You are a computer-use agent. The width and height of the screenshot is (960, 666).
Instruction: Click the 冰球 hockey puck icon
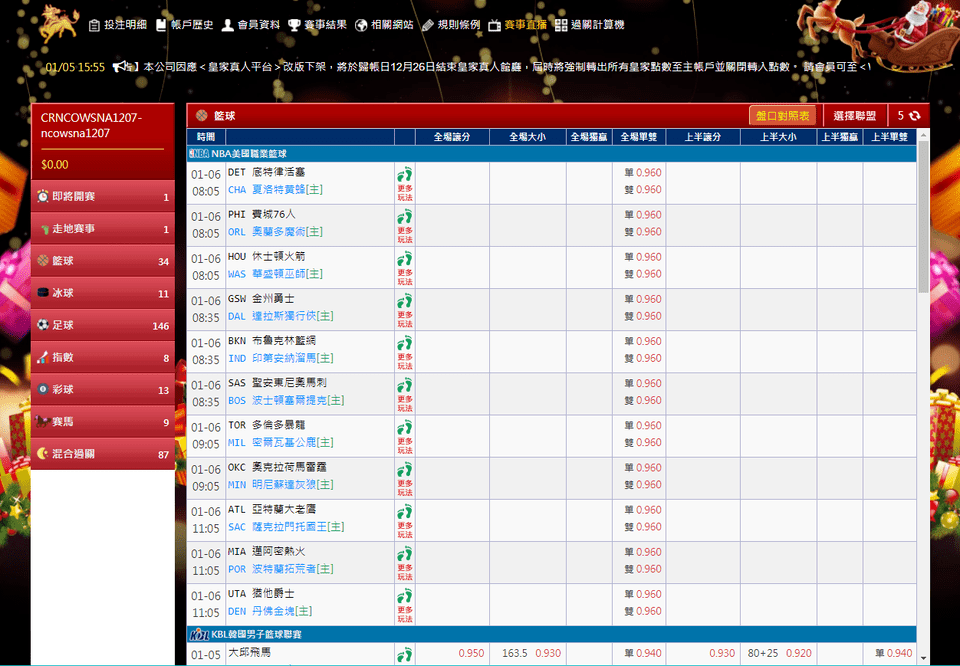click(43, 293)
